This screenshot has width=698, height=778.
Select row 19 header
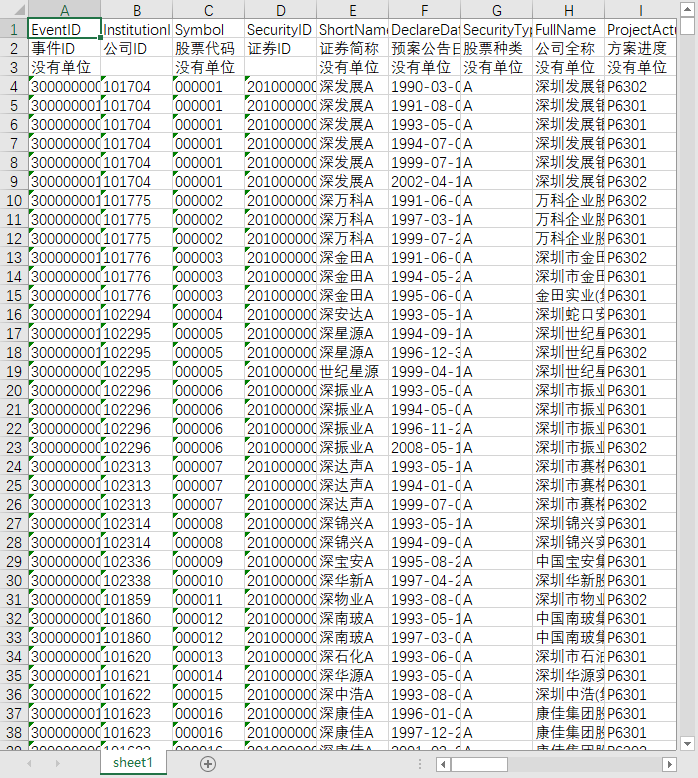14,372
